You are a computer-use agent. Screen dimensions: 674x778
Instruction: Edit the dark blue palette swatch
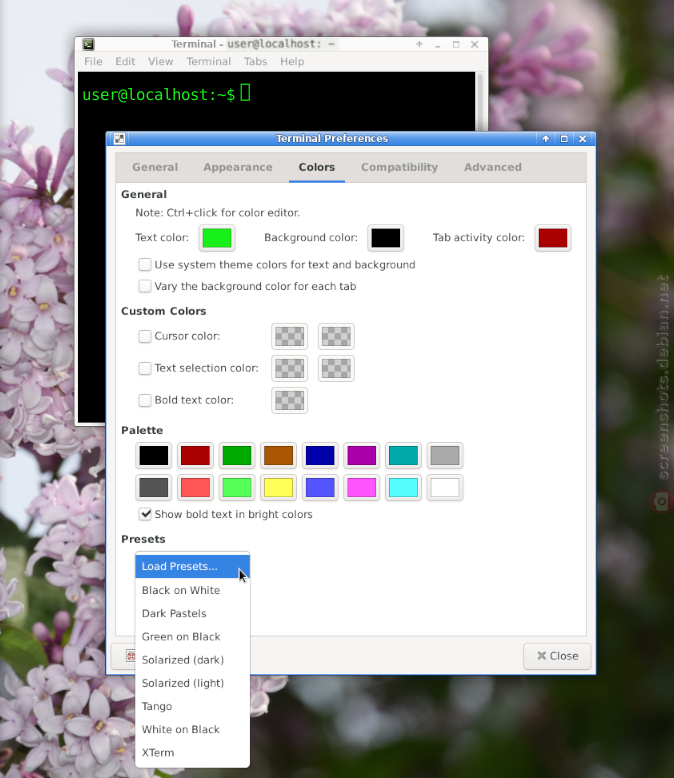point(320,455)
